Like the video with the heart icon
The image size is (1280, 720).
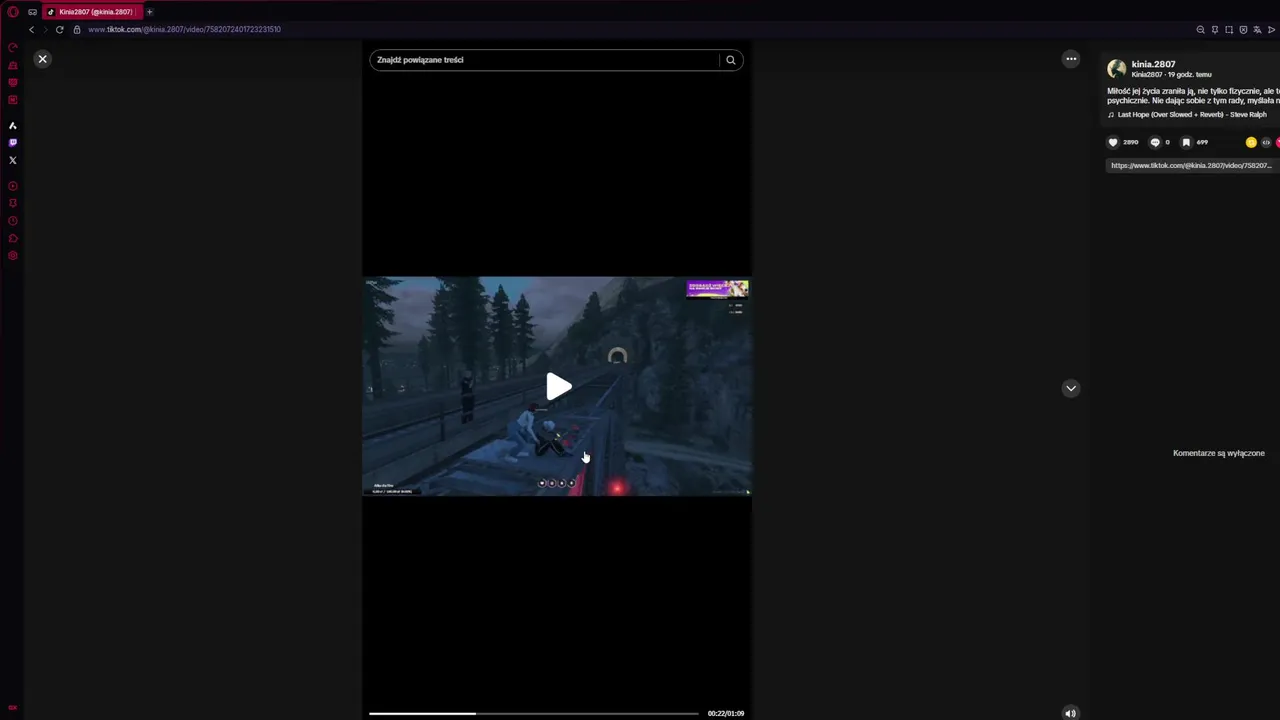tap(1113, 142)
